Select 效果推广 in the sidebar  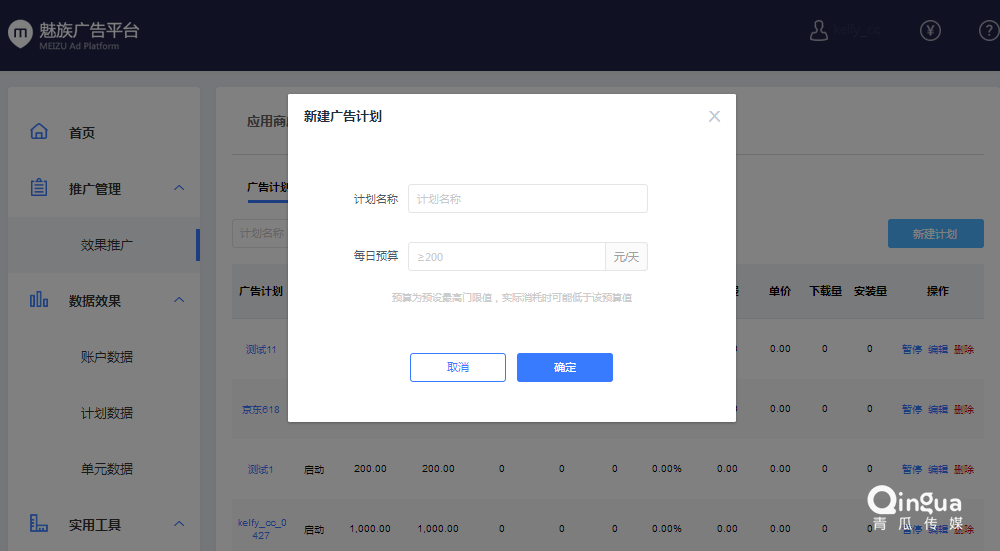click(107, 245)
